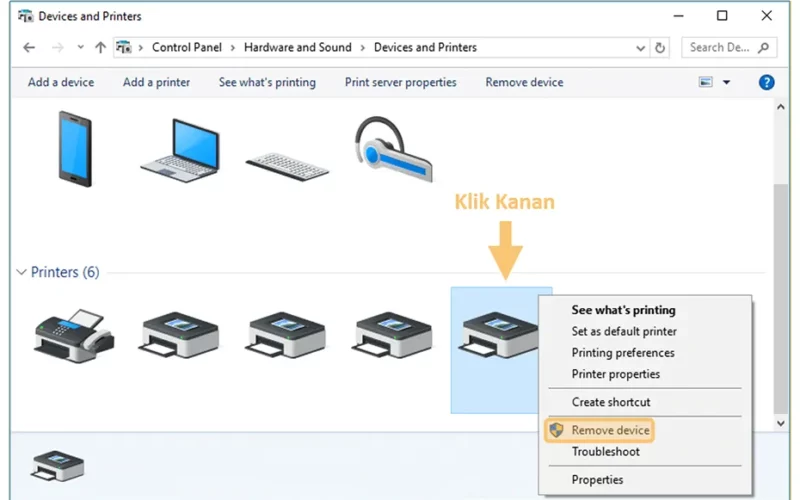Open the recent locations dropdown chevron
The height and width of the screenshot is (500, 800).
tap(81, 47)
